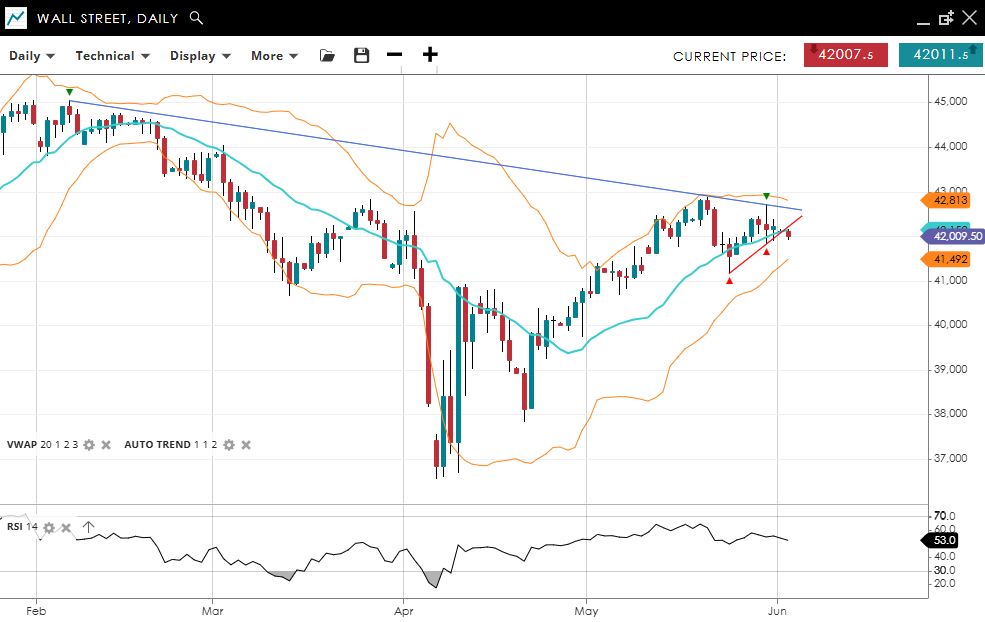Remove the VWAP indicator

point(106,445)
